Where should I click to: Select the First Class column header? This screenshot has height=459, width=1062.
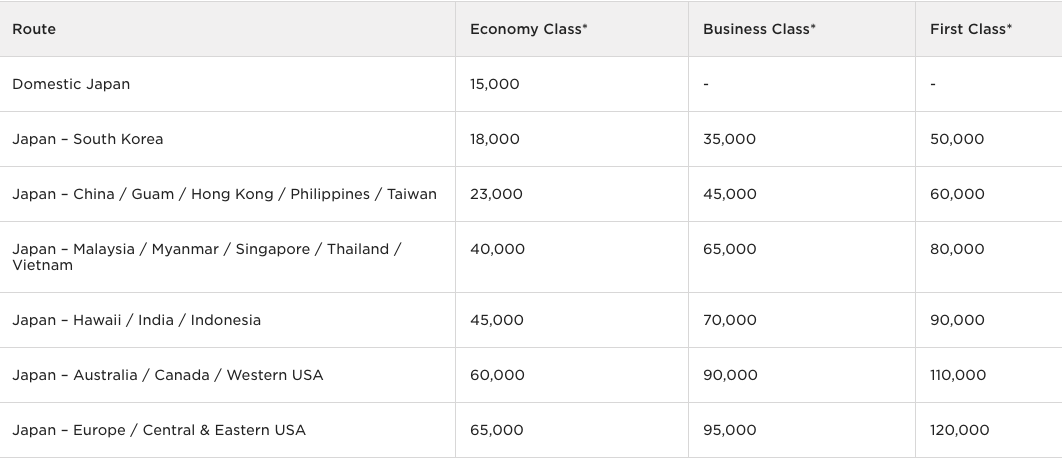[970, 29]
